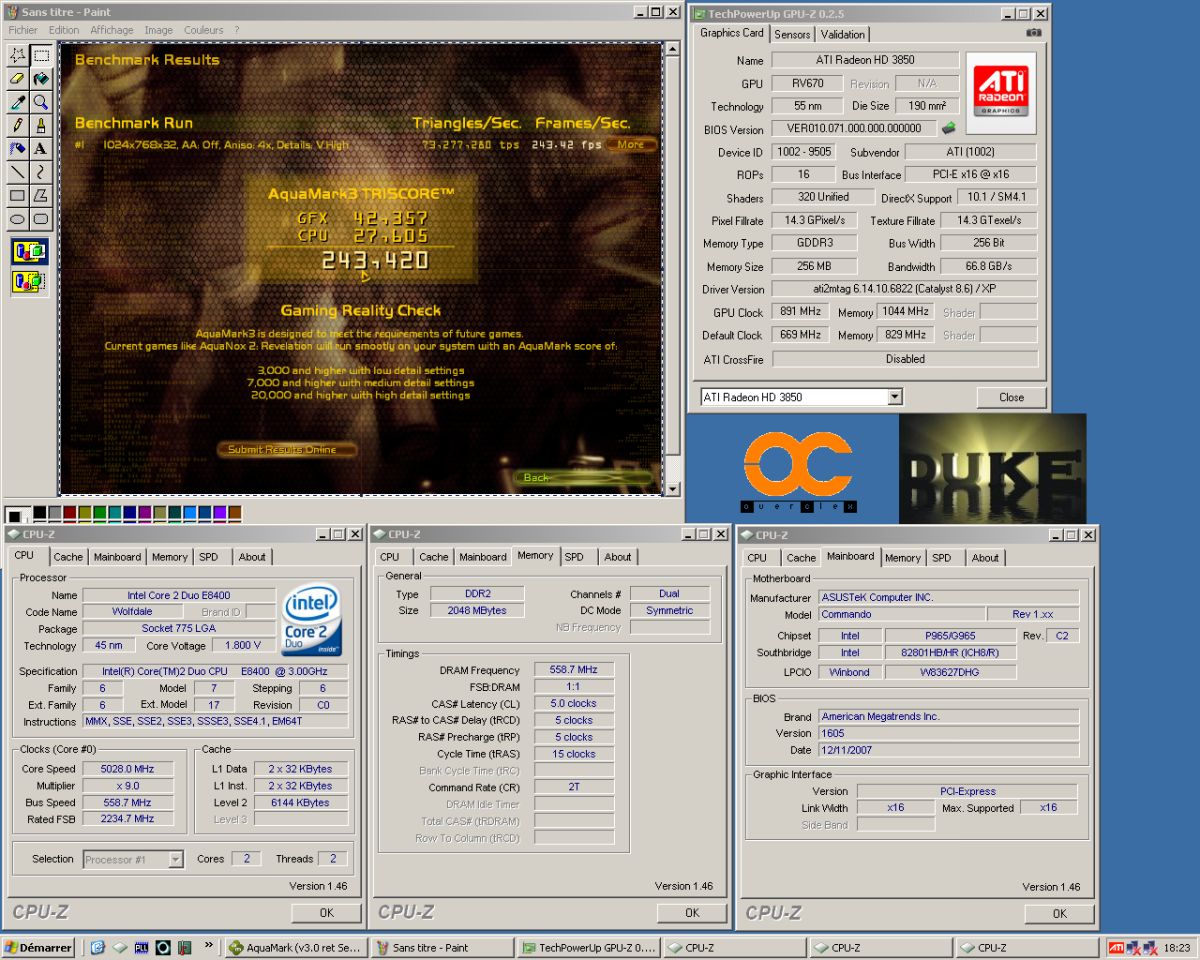Select the Rounded Rectangle tool
1200x960 pixels.
click(x=41, y=218)
